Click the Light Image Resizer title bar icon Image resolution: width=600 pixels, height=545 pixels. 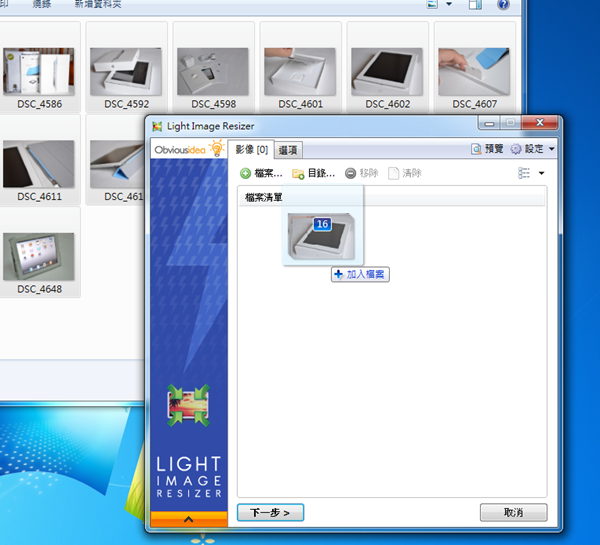(157, 126)
